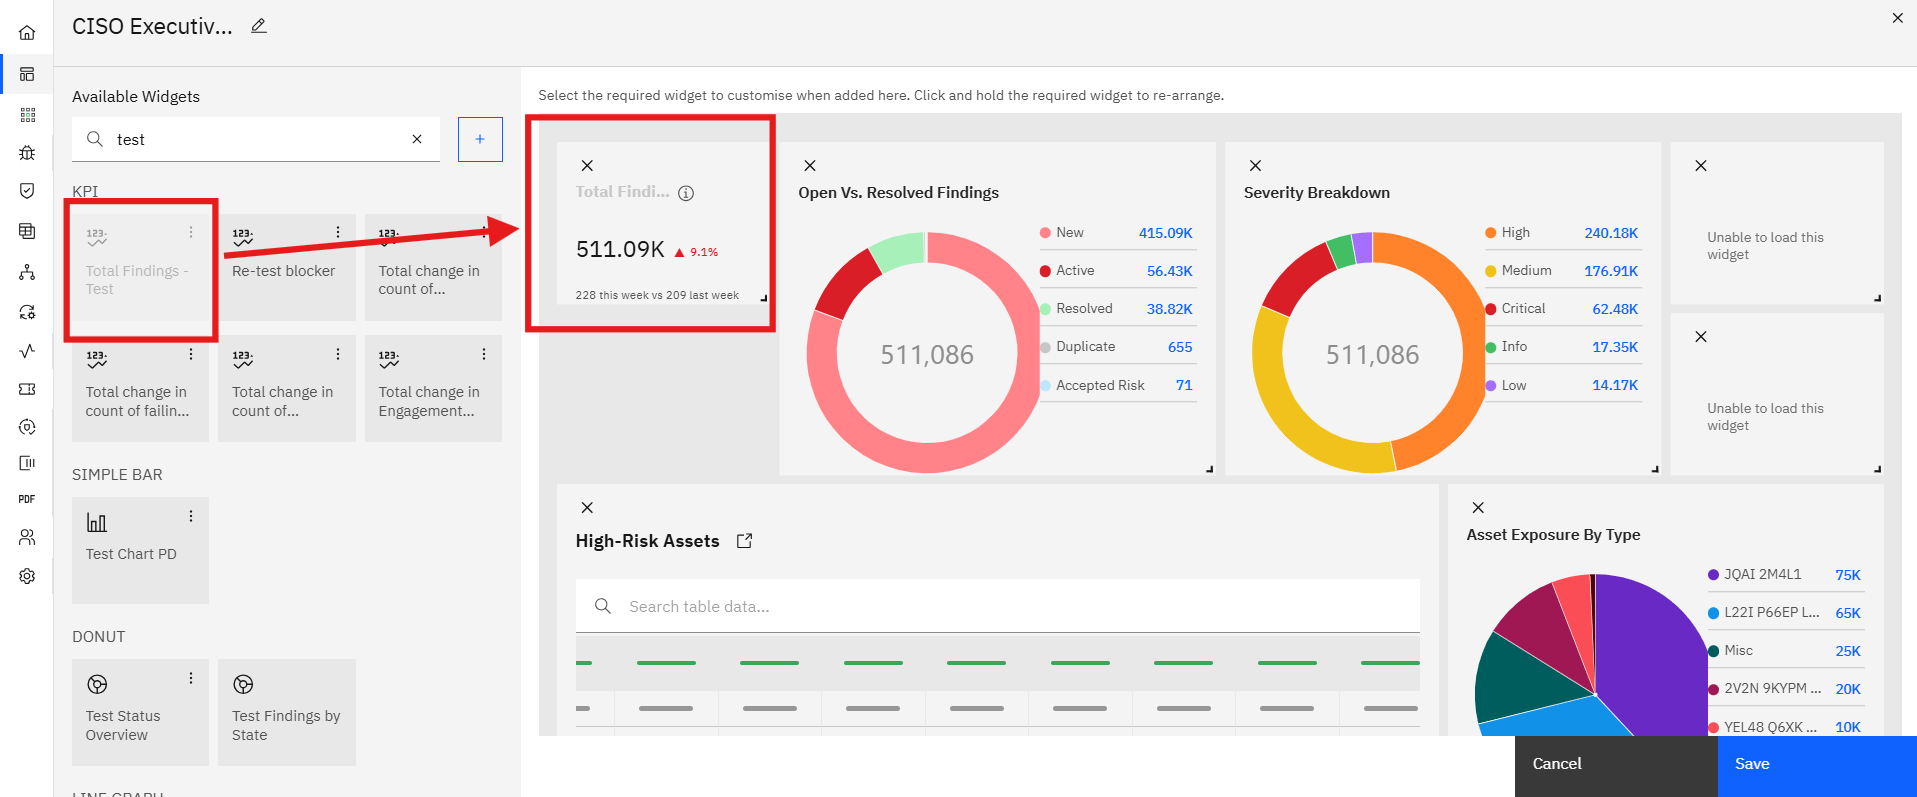The height and width of the screenshot is (797, 1917).
Task: Save the dashboard changes
Action: tap(1817, 766)
